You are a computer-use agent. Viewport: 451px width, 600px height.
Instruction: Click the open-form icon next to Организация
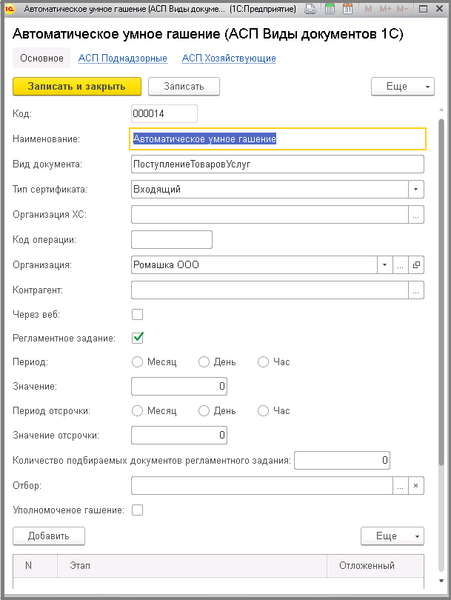[416, 265]
